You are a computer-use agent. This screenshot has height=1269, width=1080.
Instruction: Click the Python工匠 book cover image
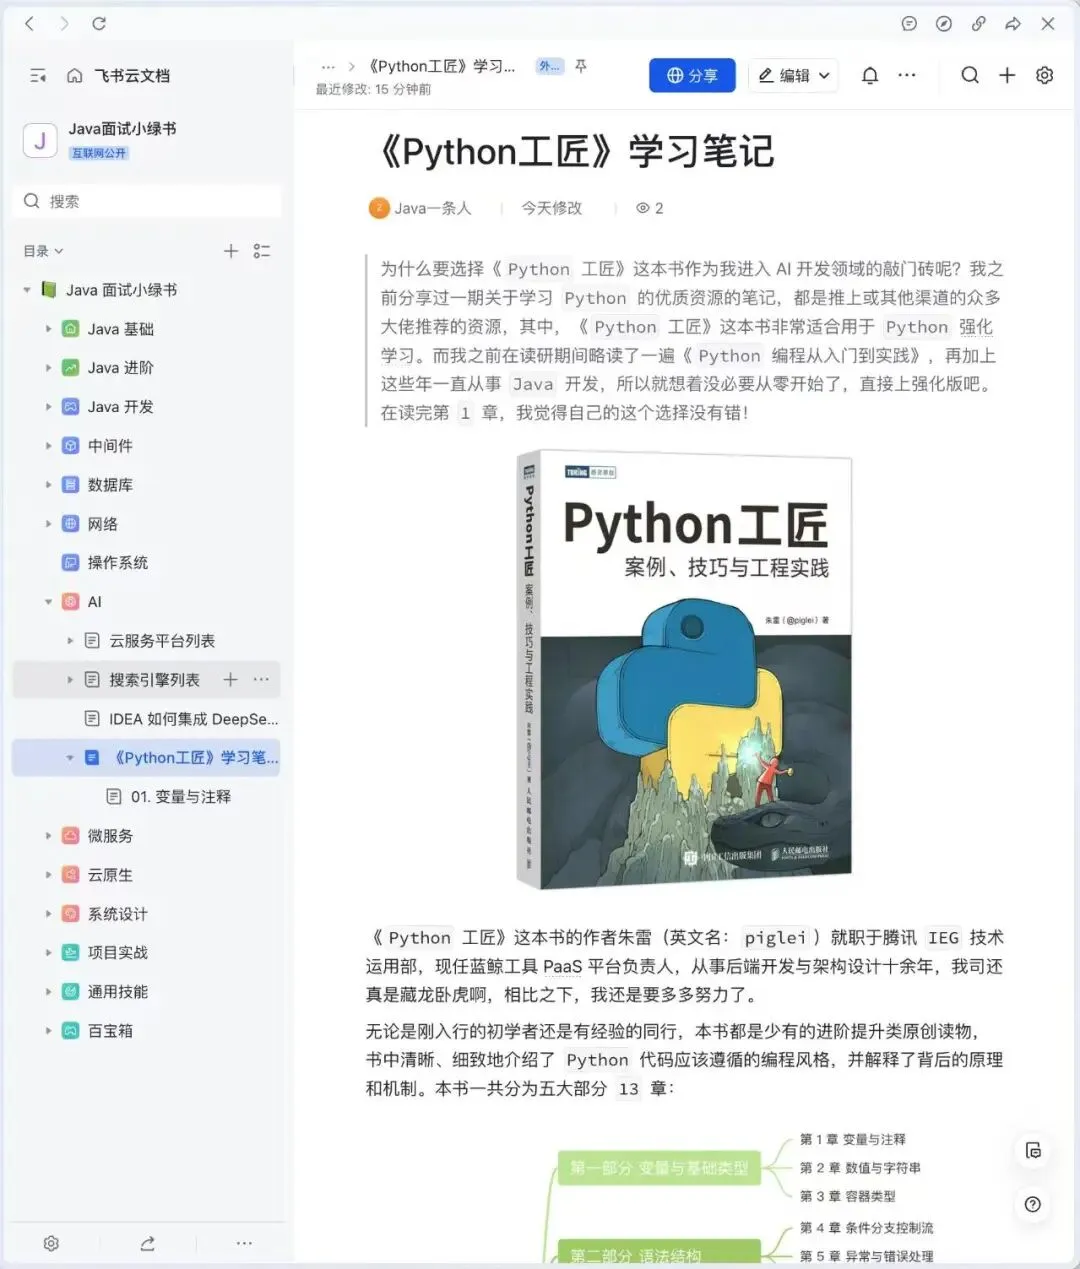point(684,670)
